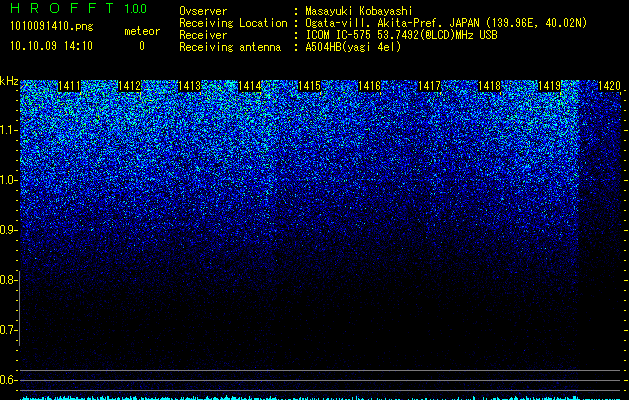Click the Receiver field label
This screenshot has width=629, height=400.
pyautogui.click(x=203, y=35)
